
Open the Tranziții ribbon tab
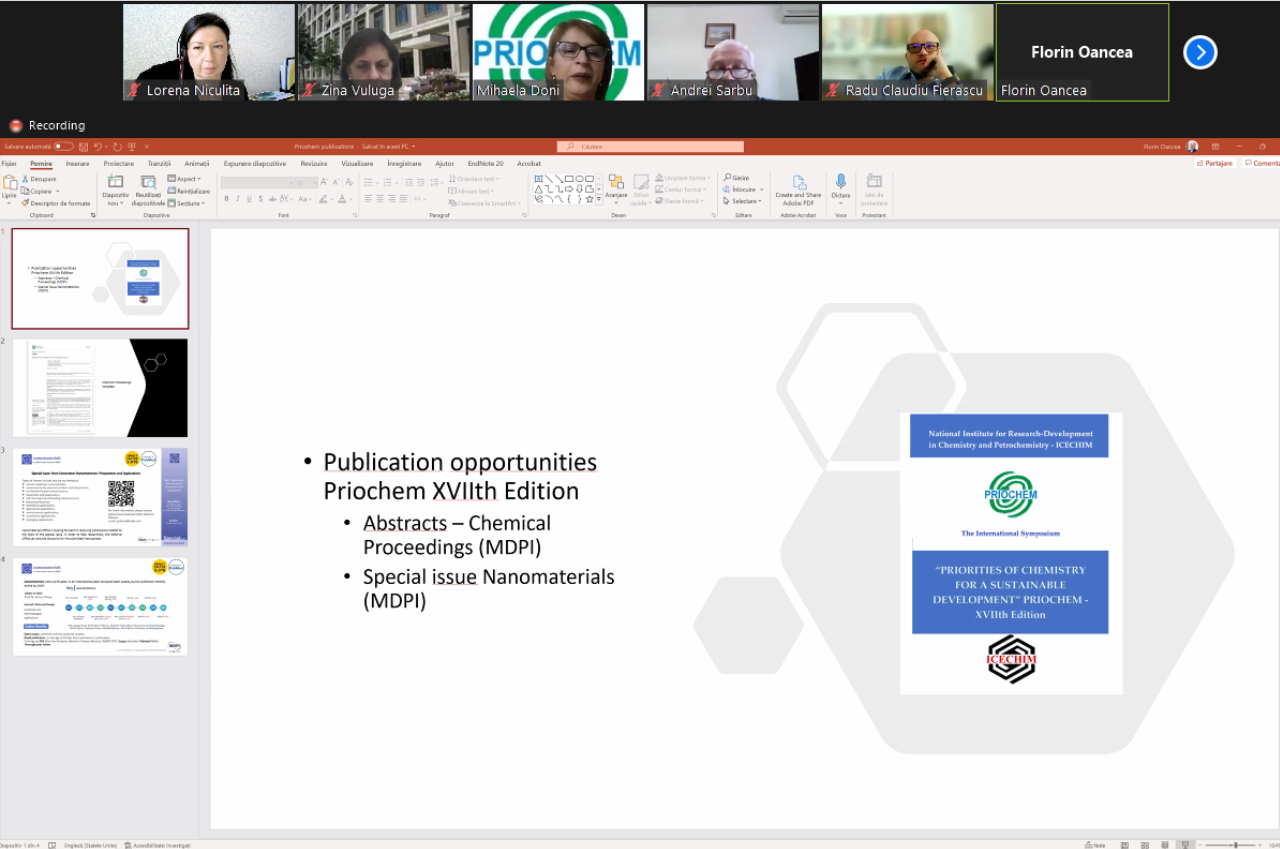(x=159, y=163)
